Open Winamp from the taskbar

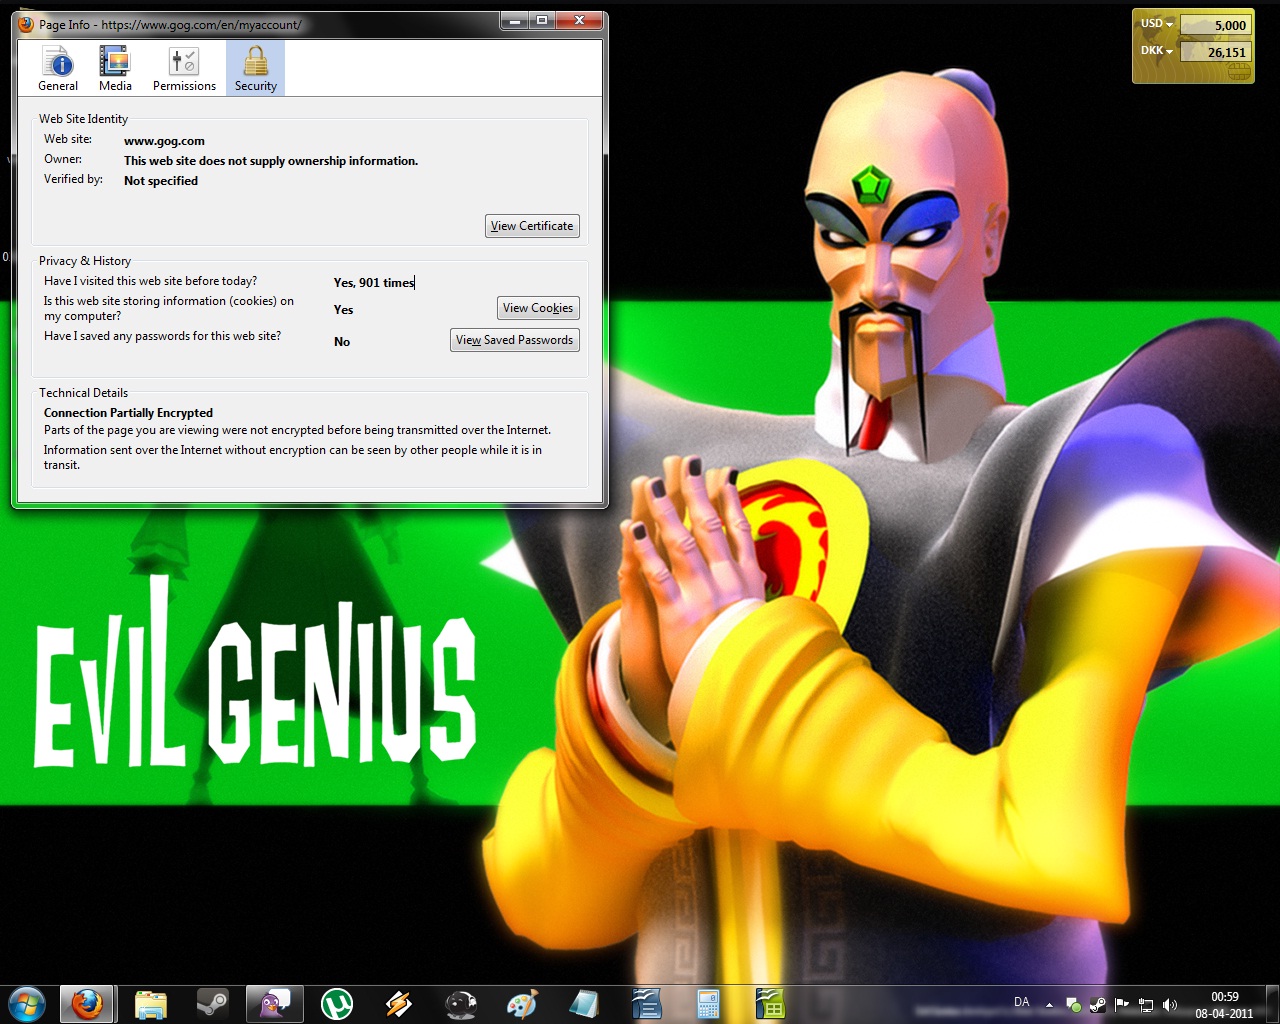pyautogui.click(x=399, y=1004)
